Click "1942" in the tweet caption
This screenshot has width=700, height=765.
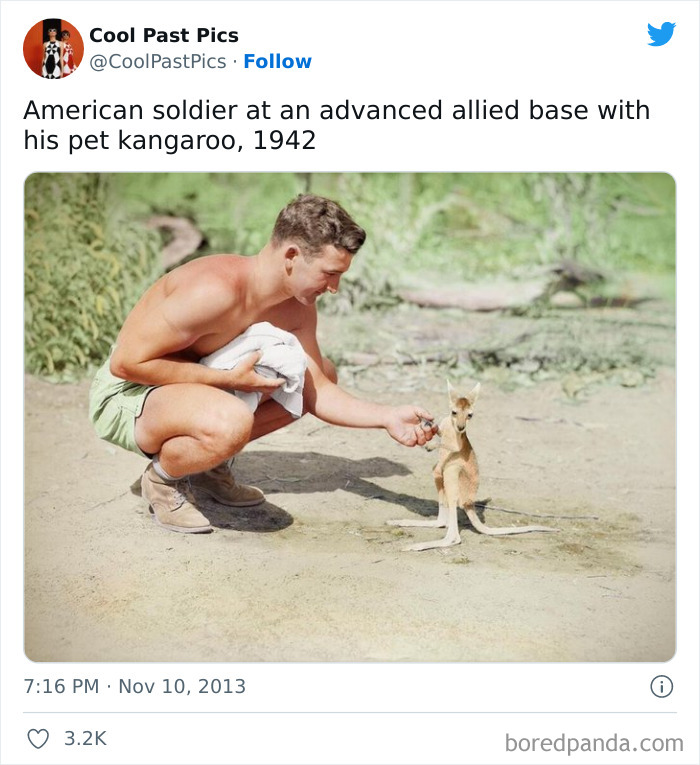pyautogui.click(x=285, y=141)
